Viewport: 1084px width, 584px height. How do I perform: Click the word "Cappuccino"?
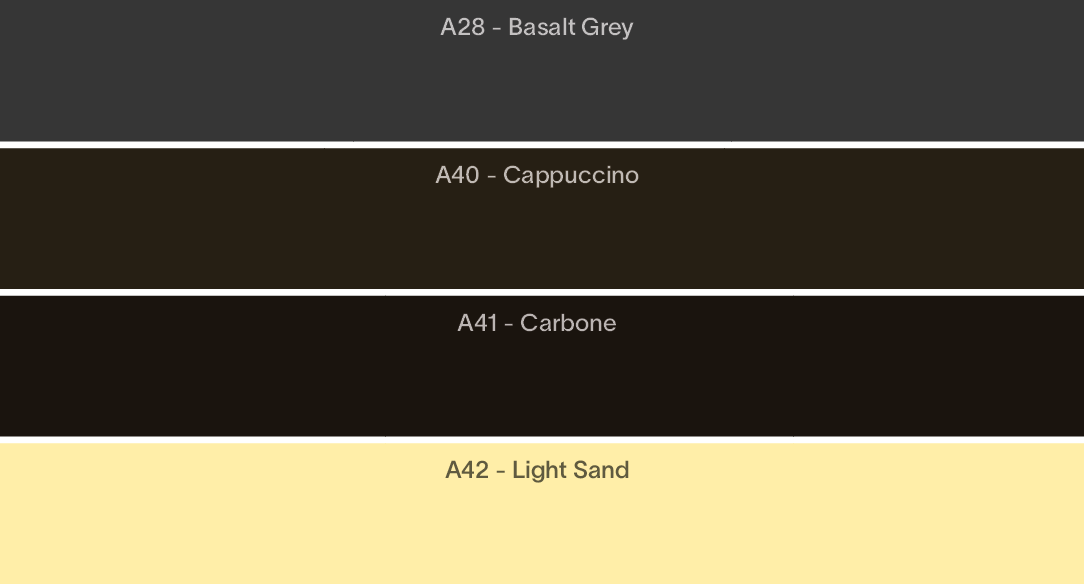coord(570,176)
